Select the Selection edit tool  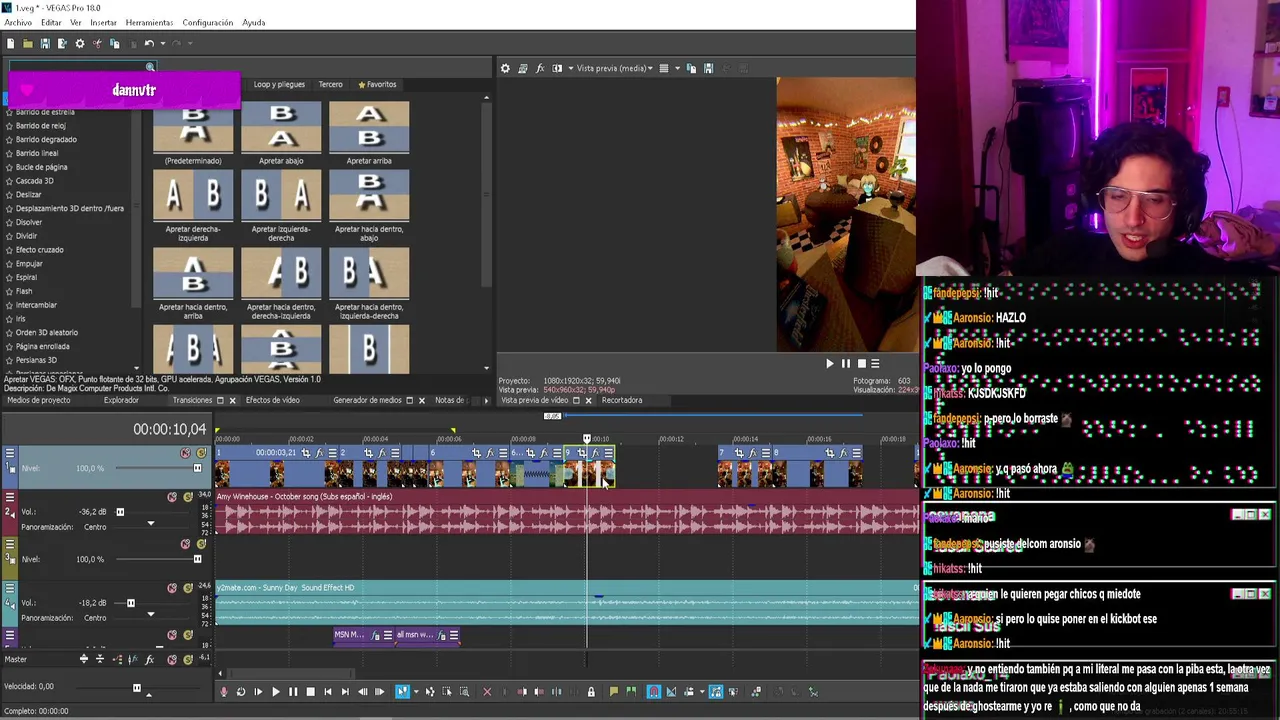tap(447, 691)
